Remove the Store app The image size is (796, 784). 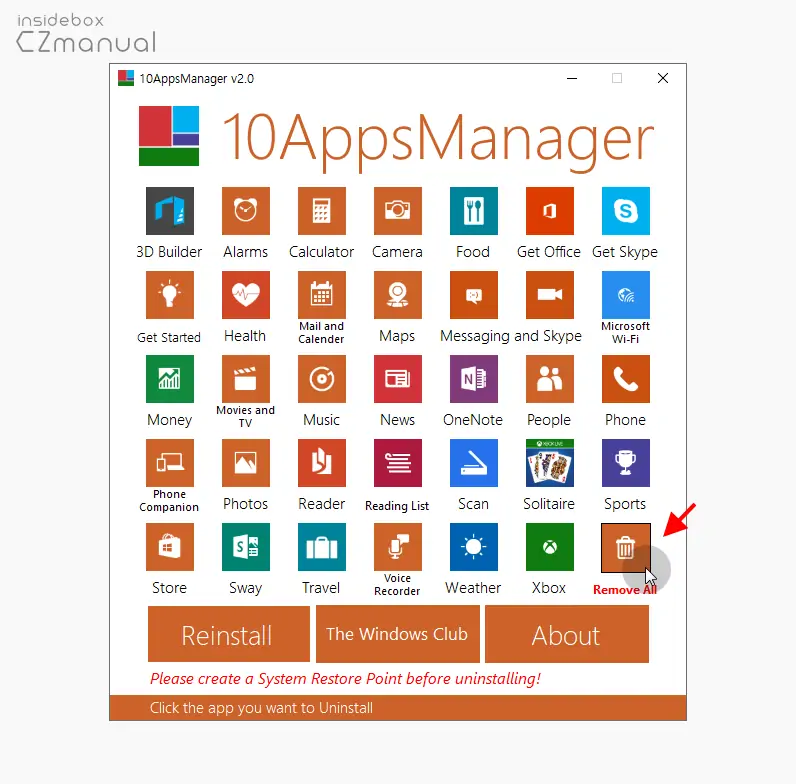click(x=170, y=547)
